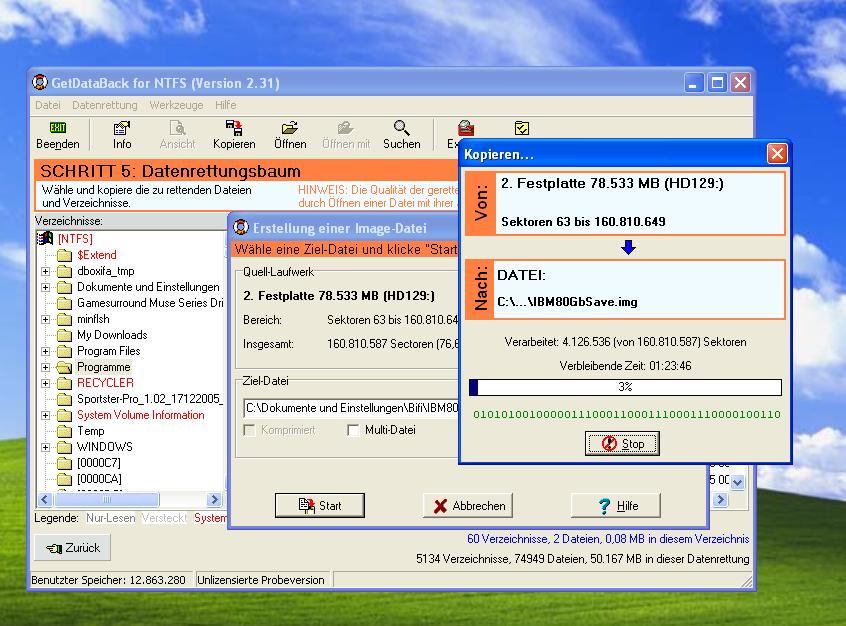The width and height of the screenshot is (846, 626).
Task: Click the Zurück button
Action: coord(73,548)
